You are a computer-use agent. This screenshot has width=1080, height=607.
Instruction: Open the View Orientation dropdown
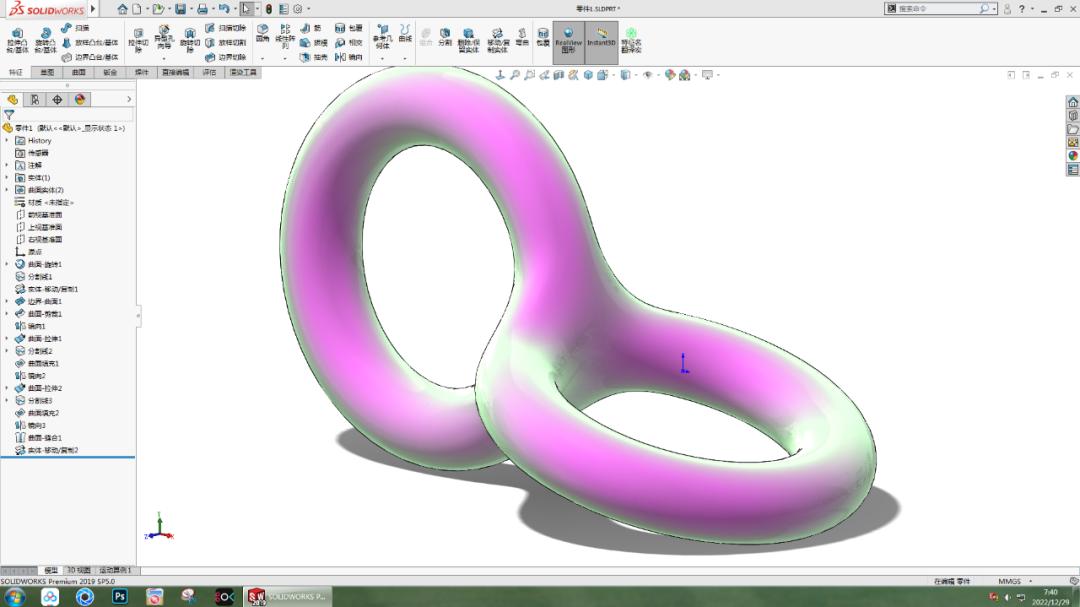tap(589, 74)
